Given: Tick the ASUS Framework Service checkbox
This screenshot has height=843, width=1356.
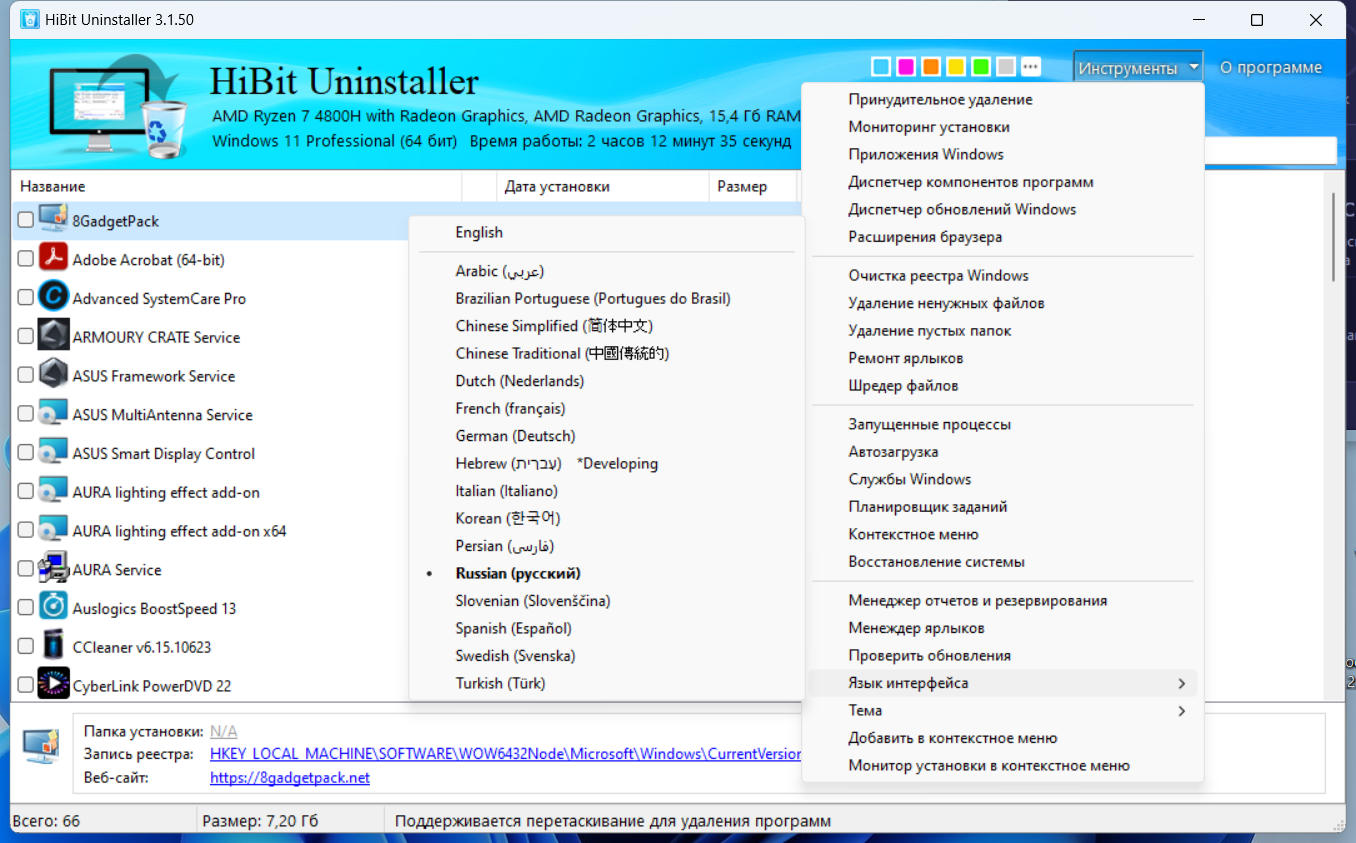Looking at the screenshot, I should click(x=26, y=376).
